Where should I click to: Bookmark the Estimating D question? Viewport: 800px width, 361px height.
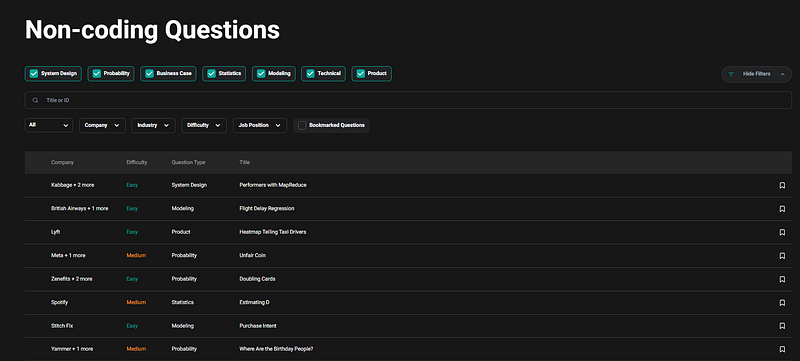(782, 303)
